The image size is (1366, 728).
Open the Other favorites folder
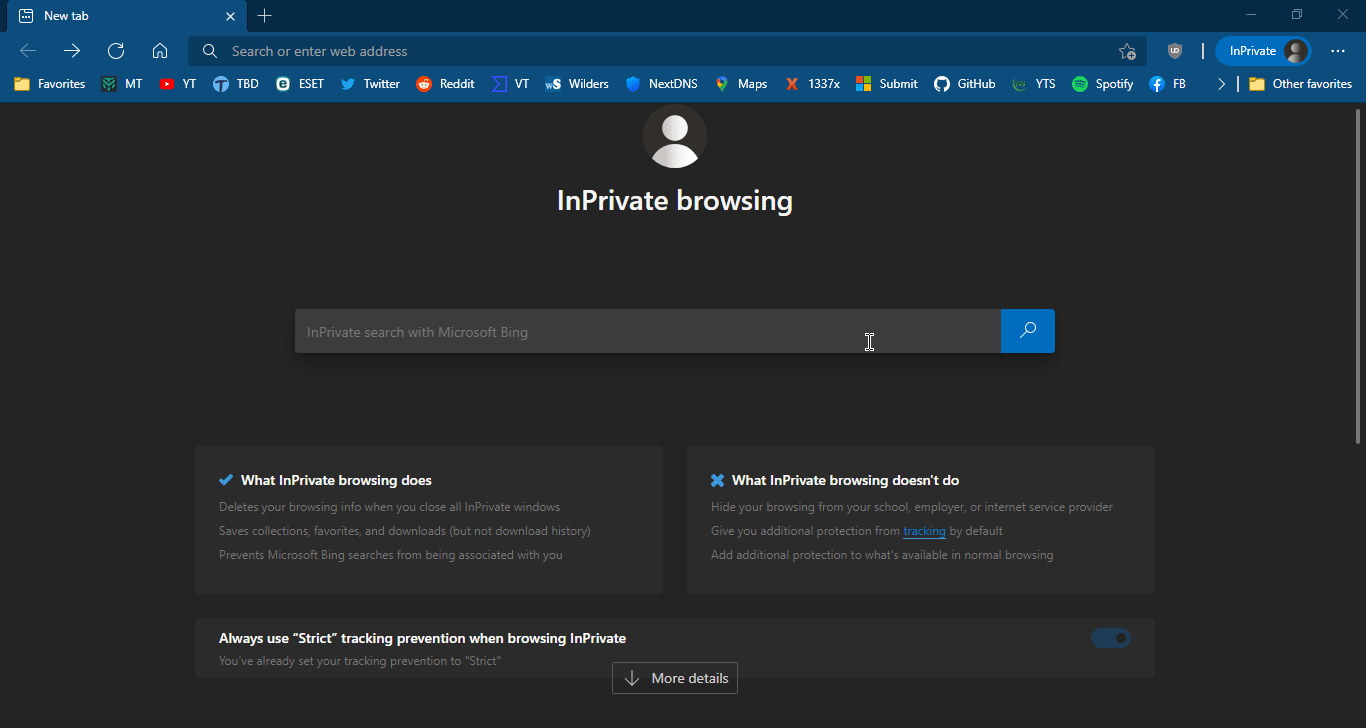tap(1300, 84)
